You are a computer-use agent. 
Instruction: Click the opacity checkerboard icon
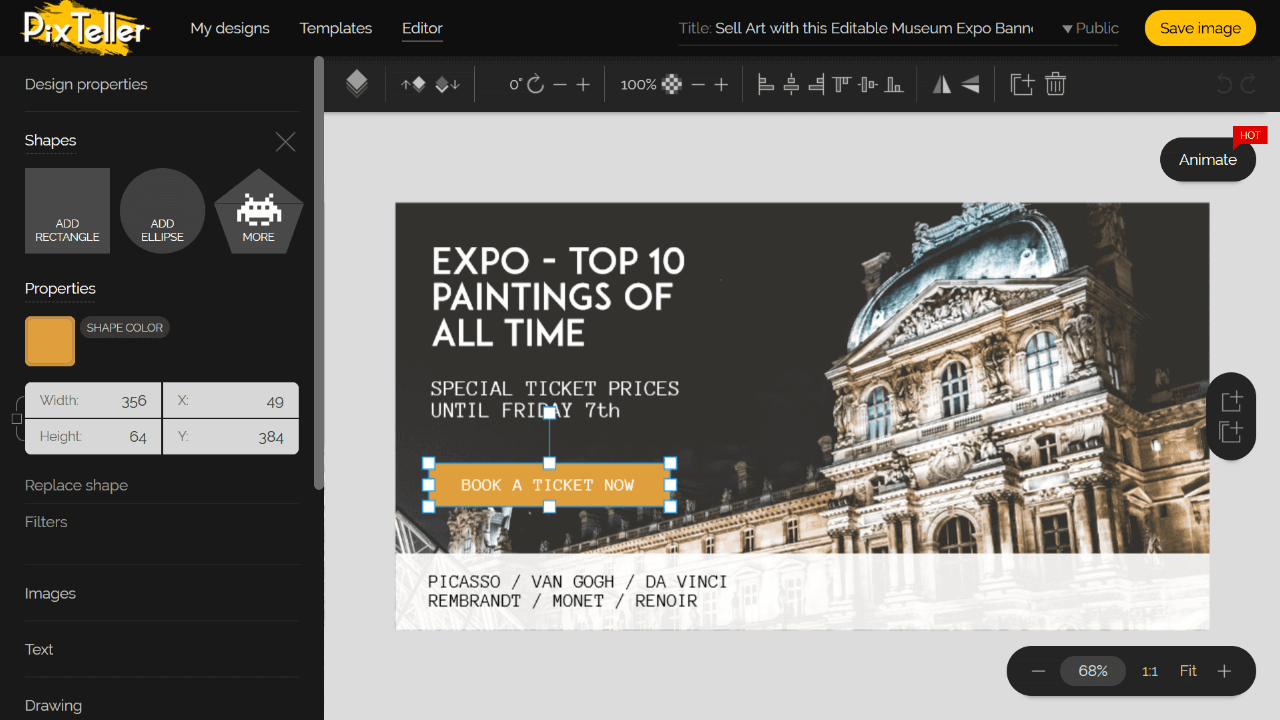click(672, 84)
